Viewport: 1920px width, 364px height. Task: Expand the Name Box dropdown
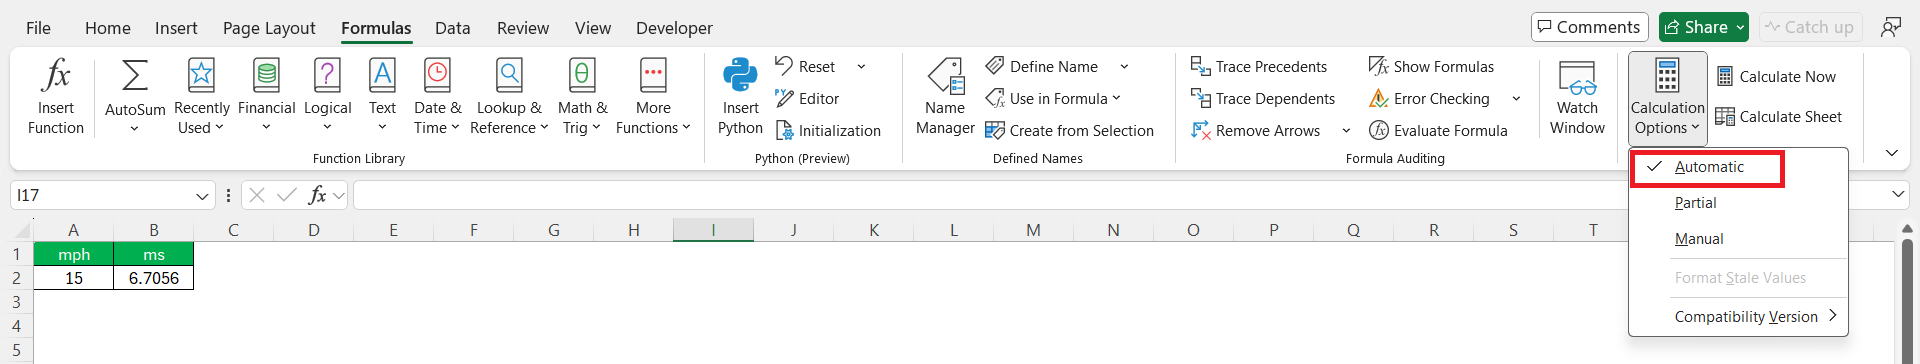pos(202,196)
